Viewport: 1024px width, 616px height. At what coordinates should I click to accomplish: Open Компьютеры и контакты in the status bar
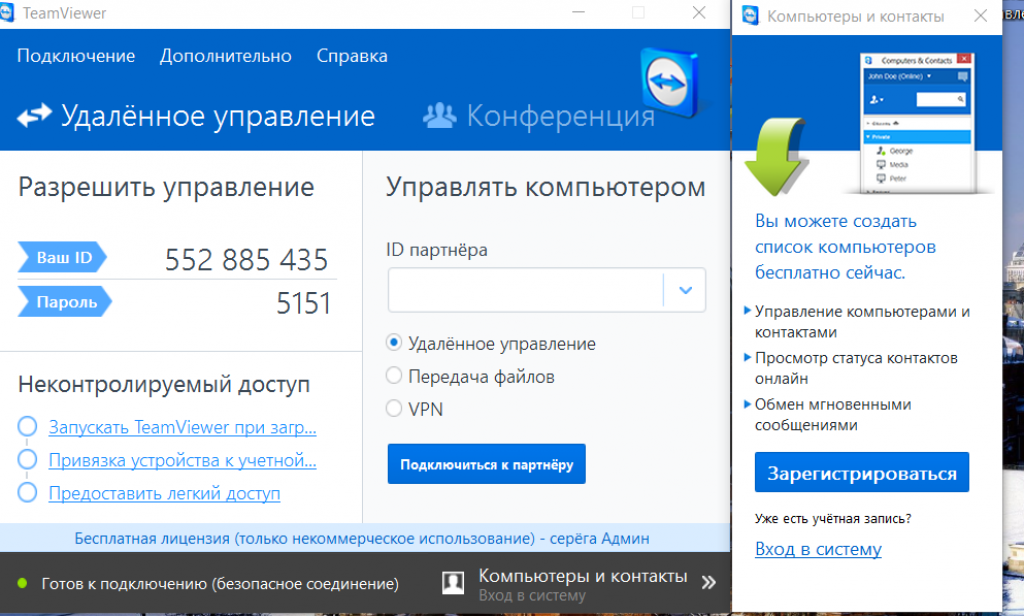coord(583,576)
